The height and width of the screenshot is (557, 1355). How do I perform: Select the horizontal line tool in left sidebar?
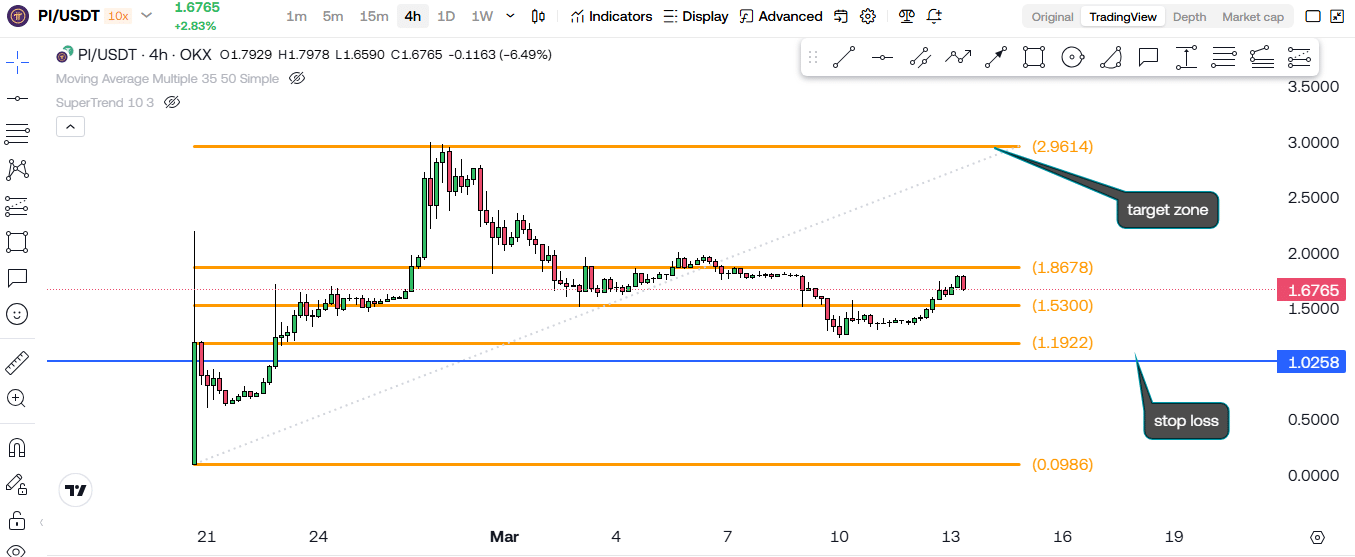point(17,98)
